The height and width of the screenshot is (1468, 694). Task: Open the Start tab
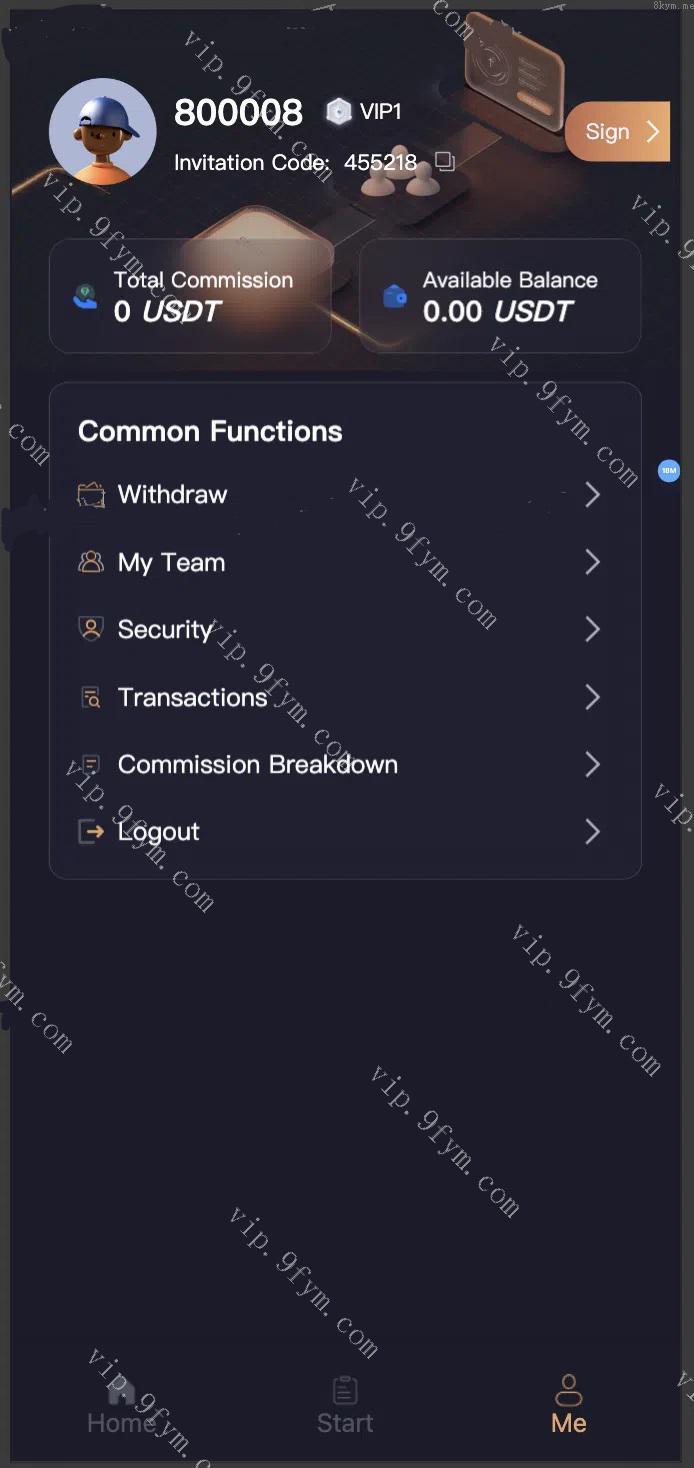(x=345, y=1407)
